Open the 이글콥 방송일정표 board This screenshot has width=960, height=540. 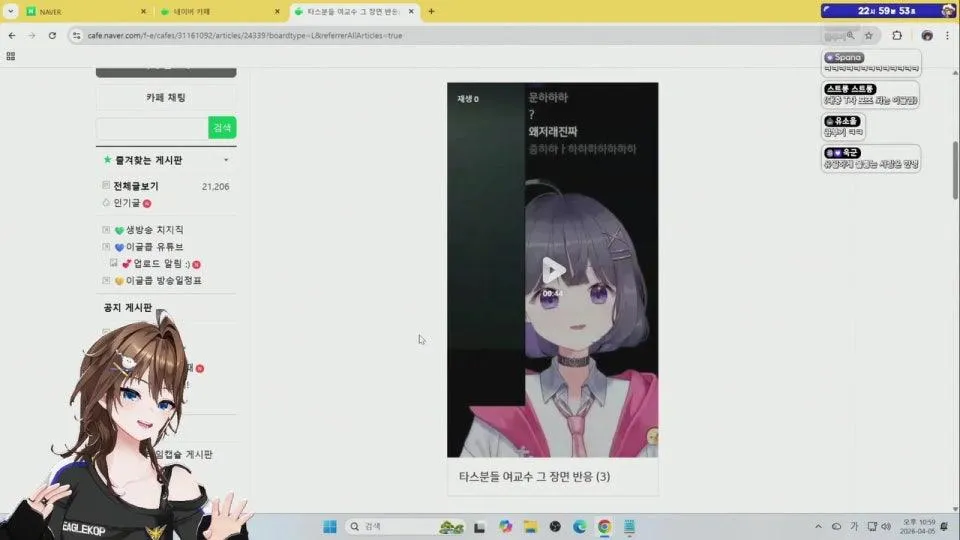163,280
